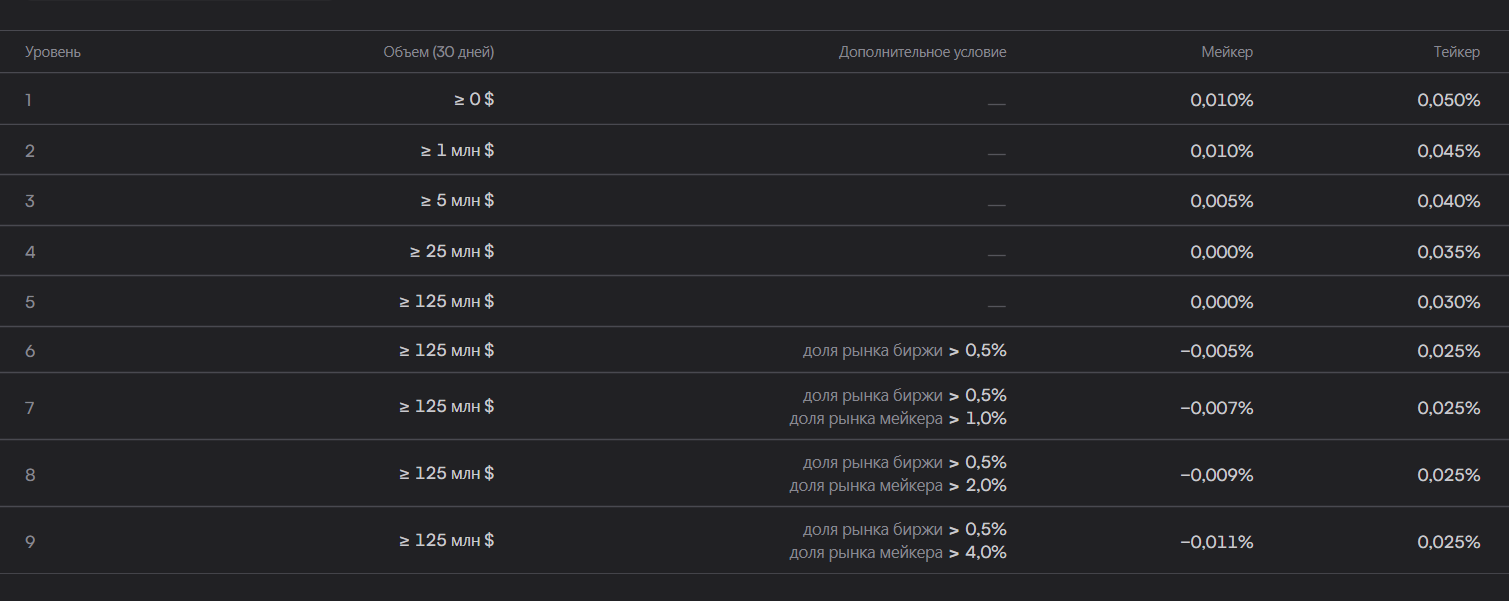1509x601 pixels.
Task: Click maker fee −0,005% in level 6
Action: click(1217, 351)
